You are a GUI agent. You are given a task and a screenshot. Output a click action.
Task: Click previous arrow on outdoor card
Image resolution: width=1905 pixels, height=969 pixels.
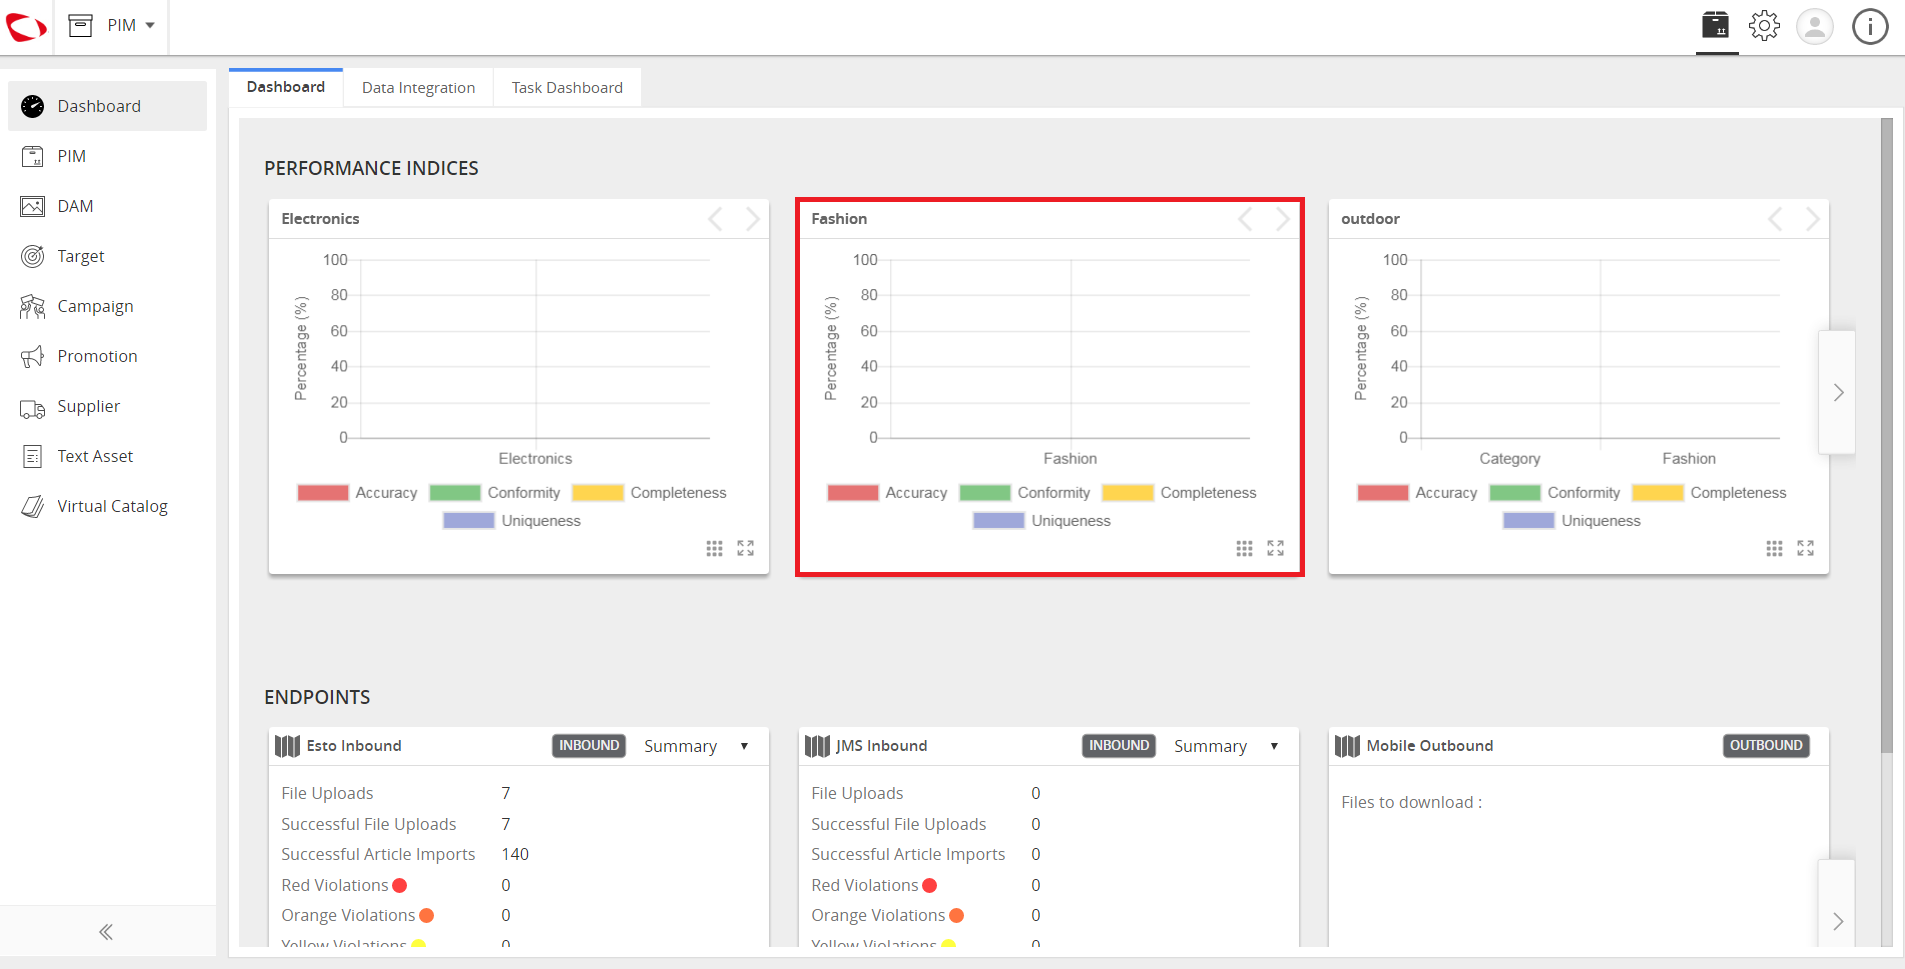click(x=1775, y=219)
